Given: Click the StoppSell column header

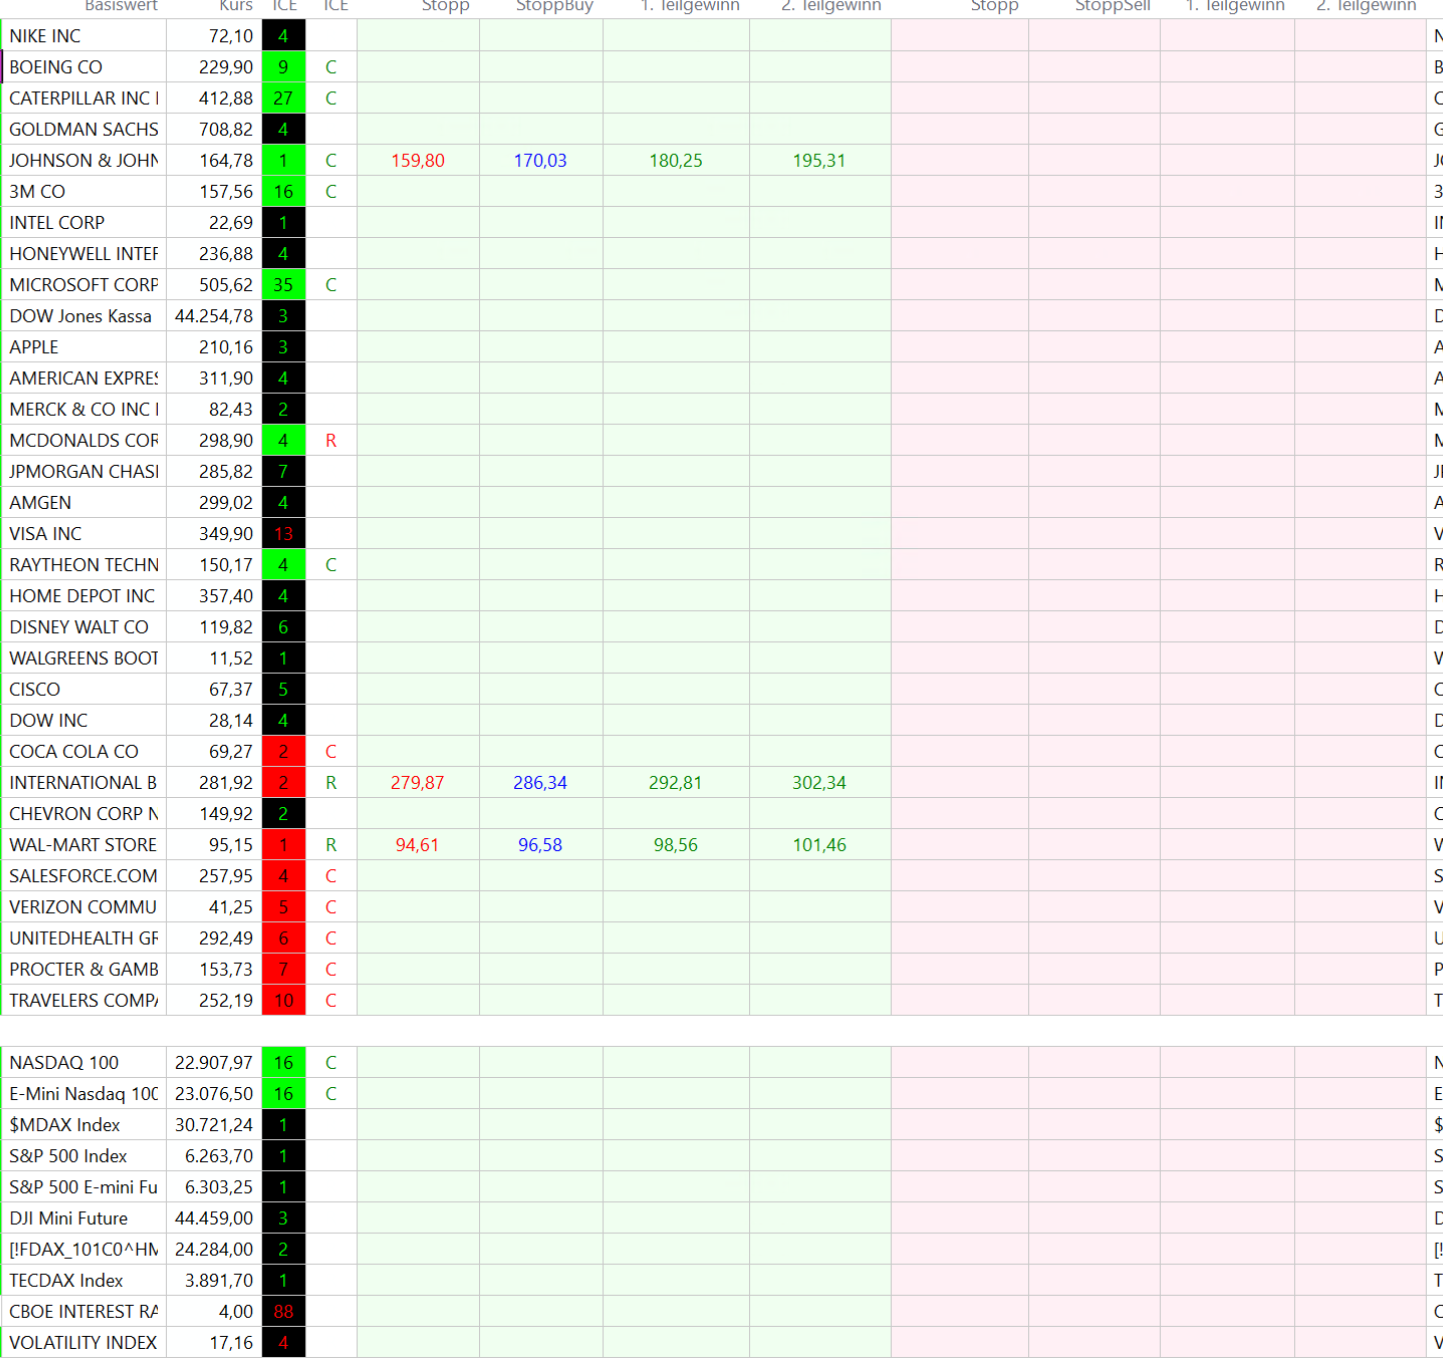Looking at the screenshot, I should click(1112, 6).
